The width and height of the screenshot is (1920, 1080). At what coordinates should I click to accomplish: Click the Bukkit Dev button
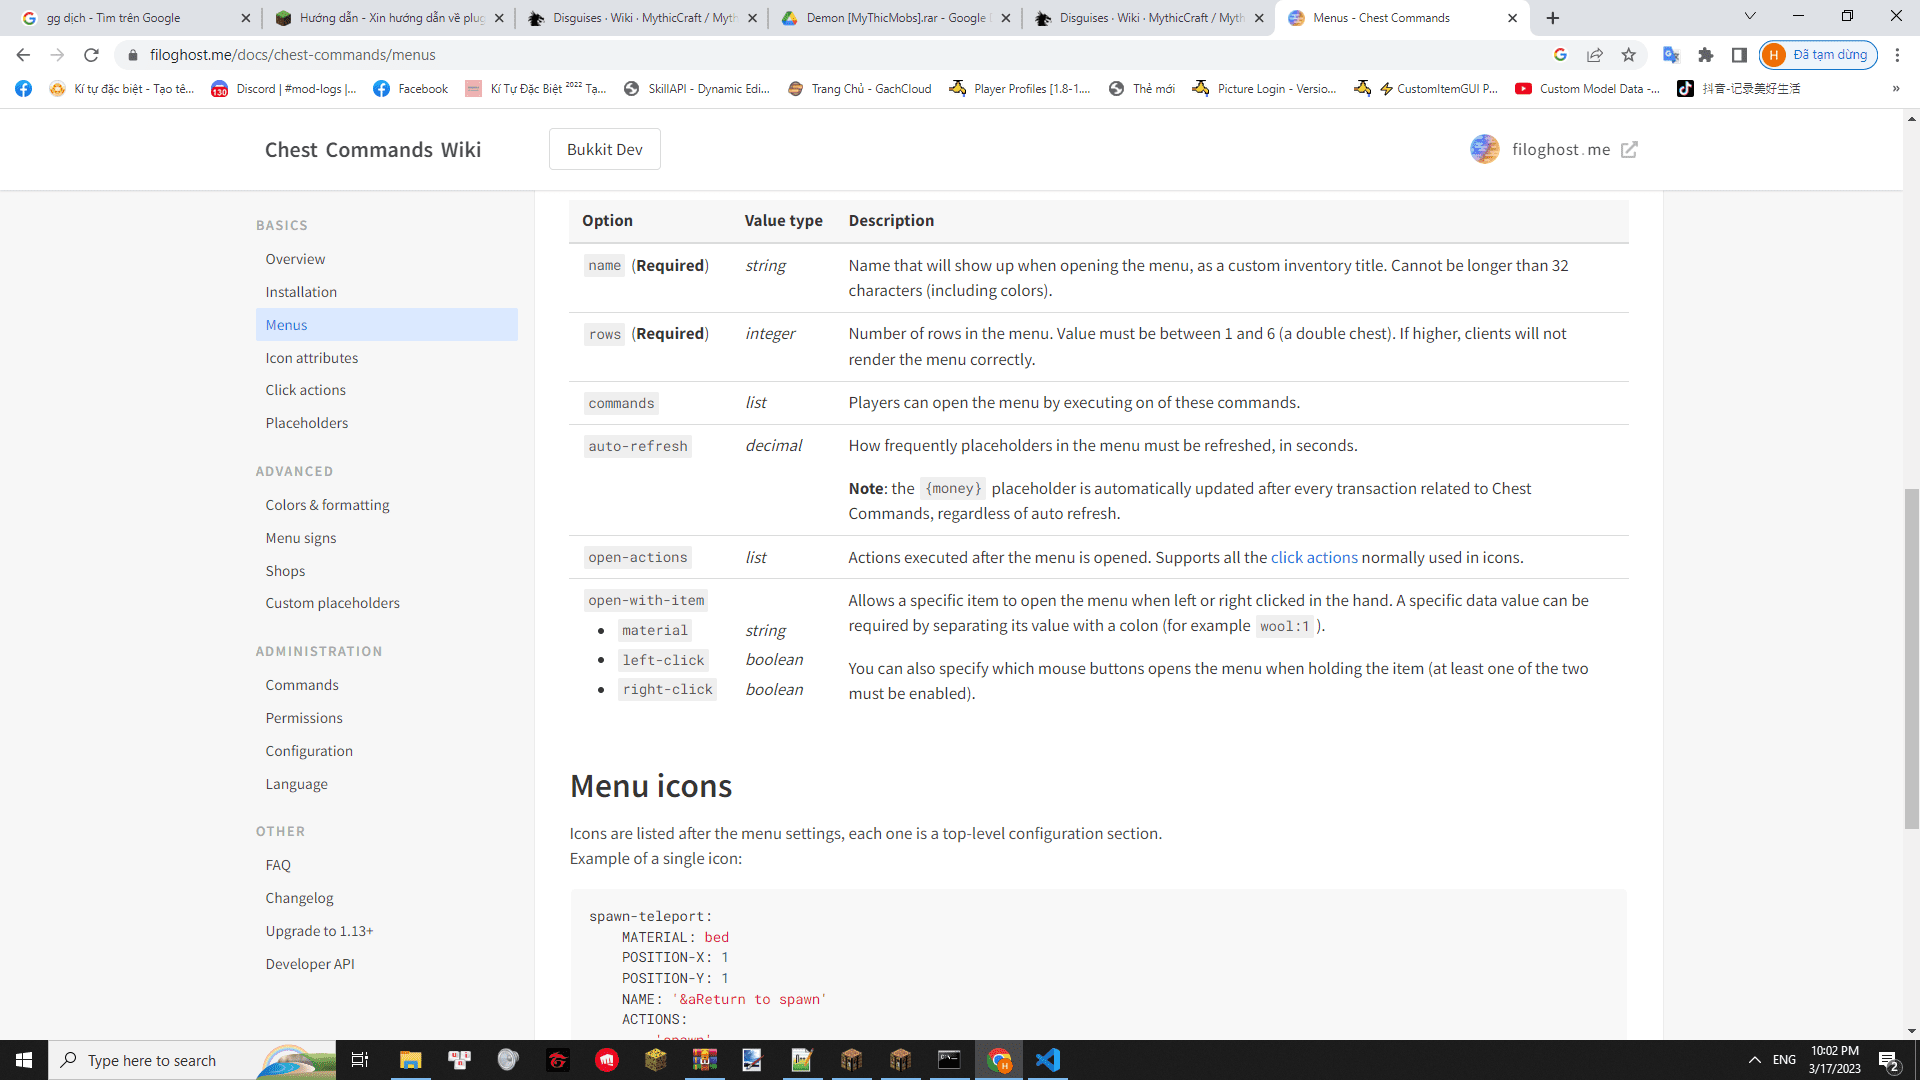(604, 150)
